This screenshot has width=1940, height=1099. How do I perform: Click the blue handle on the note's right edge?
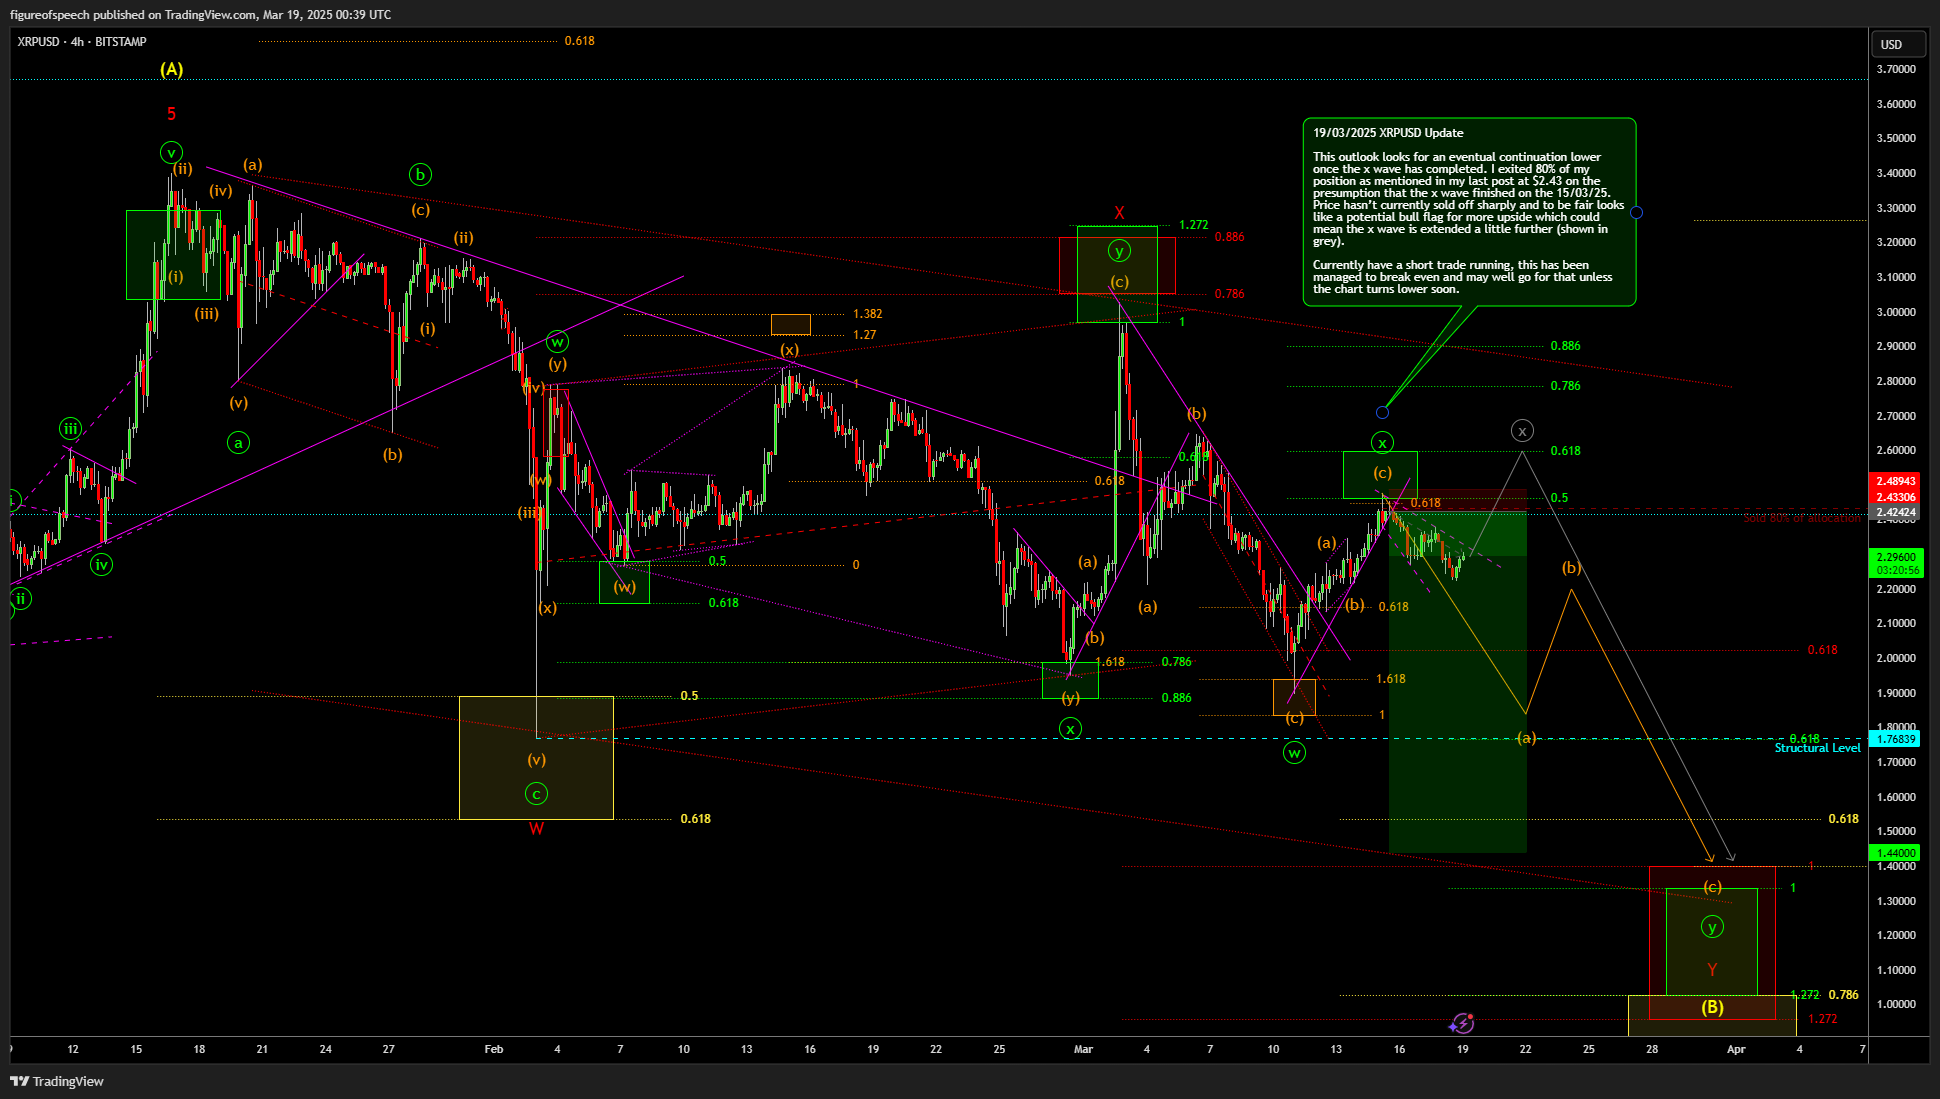[1636, 212]
